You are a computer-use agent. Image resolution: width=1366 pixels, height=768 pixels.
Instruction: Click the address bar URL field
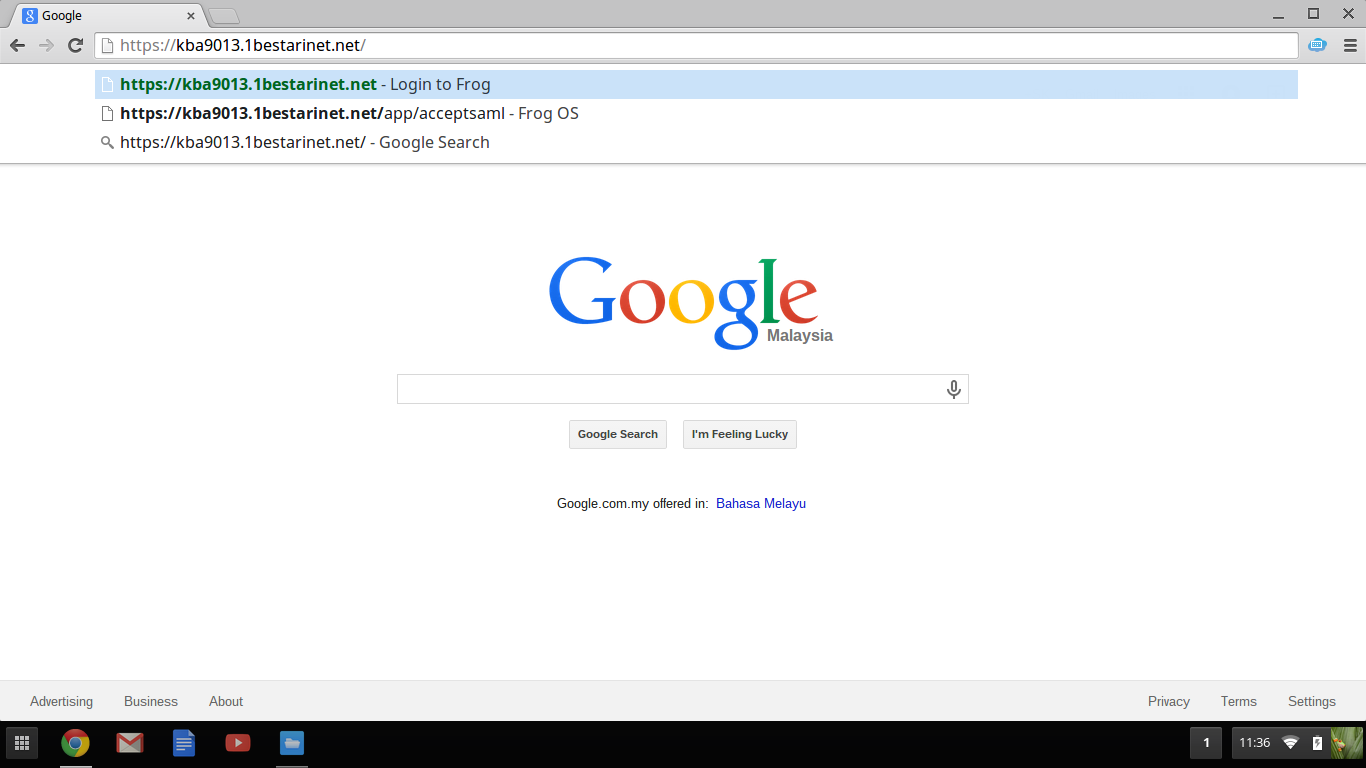point(696,45)
